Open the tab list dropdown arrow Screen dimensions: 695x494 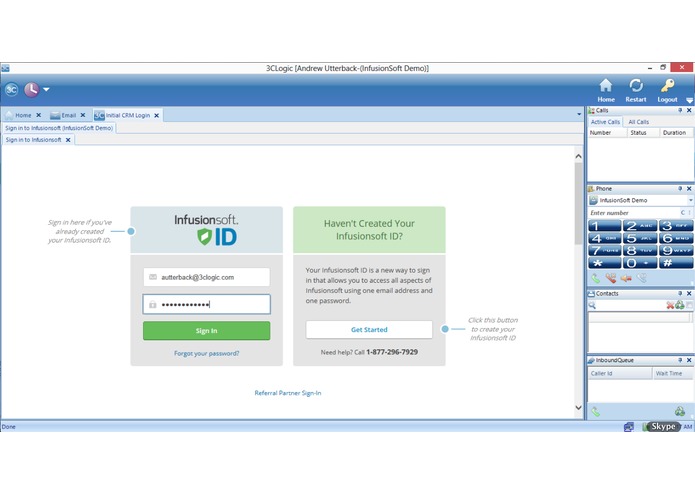tap(579, 114)
